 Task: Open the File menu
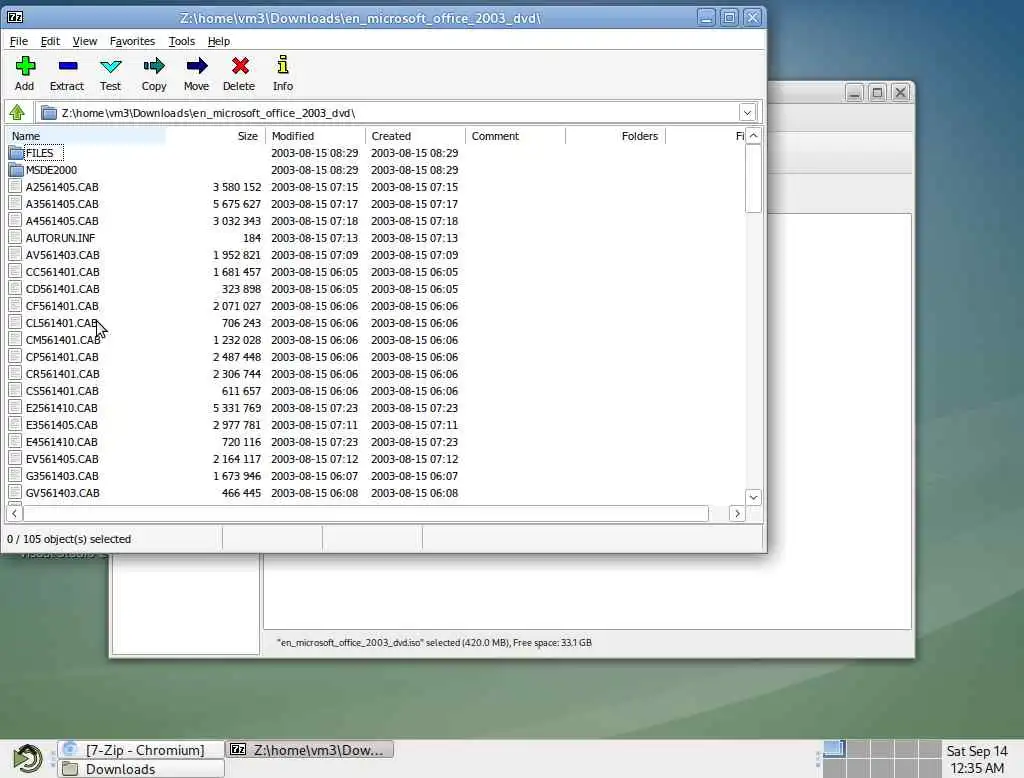tap(18, 41)
